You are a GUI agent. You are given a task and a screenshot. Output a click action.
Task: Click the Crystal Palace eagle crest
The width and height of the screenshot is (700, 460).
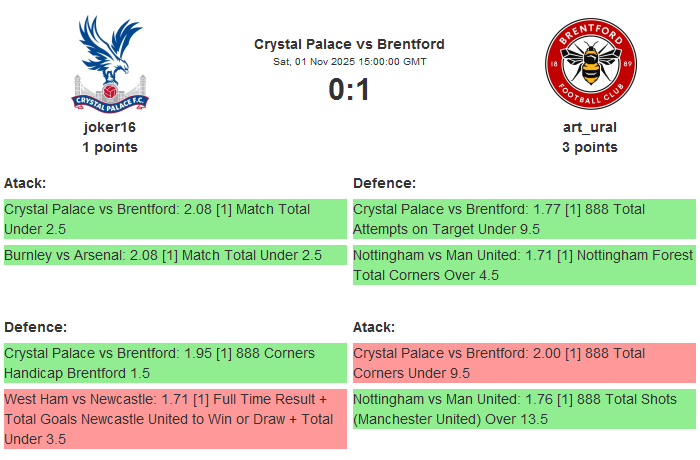pos(110,62)
